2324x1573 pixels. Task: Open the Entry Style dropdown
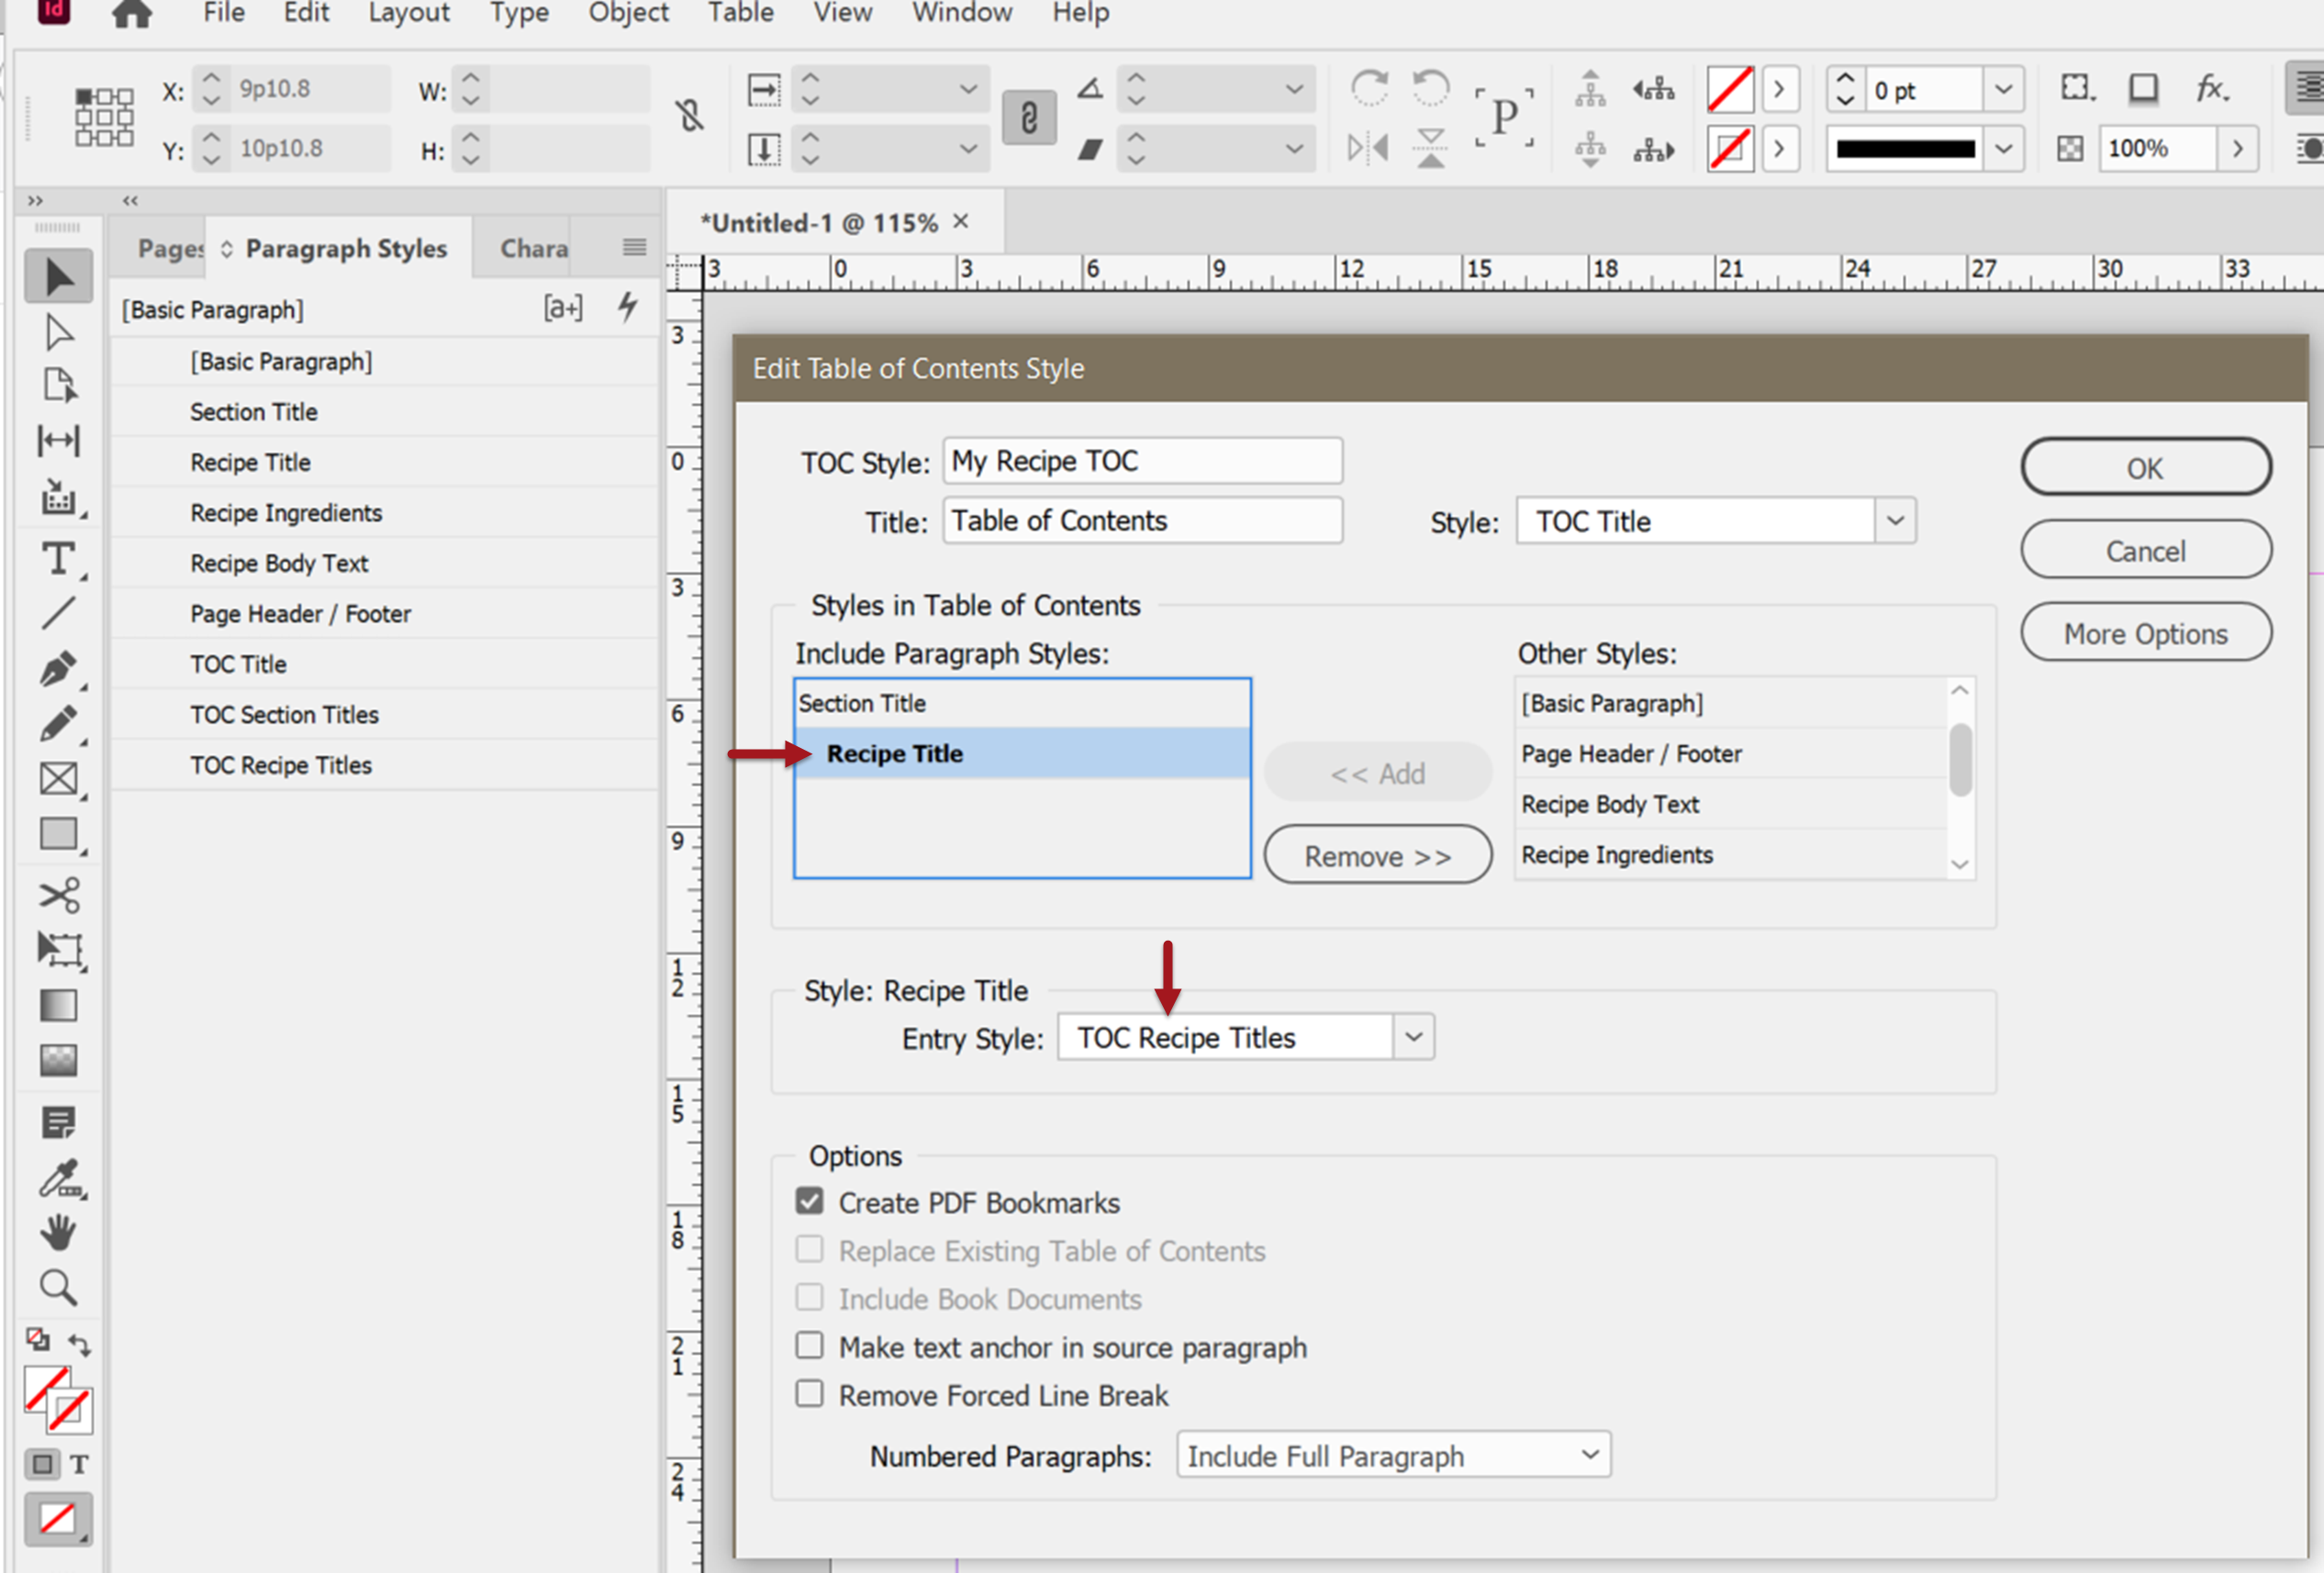[1413, 1036]
